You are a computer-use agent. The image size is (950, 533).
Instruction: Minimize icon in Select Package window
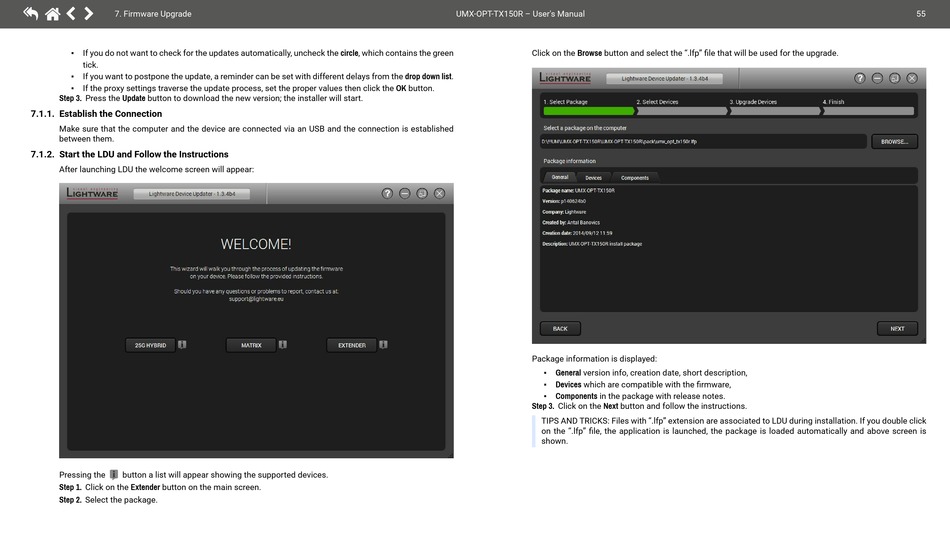click(x=877, y=78)
